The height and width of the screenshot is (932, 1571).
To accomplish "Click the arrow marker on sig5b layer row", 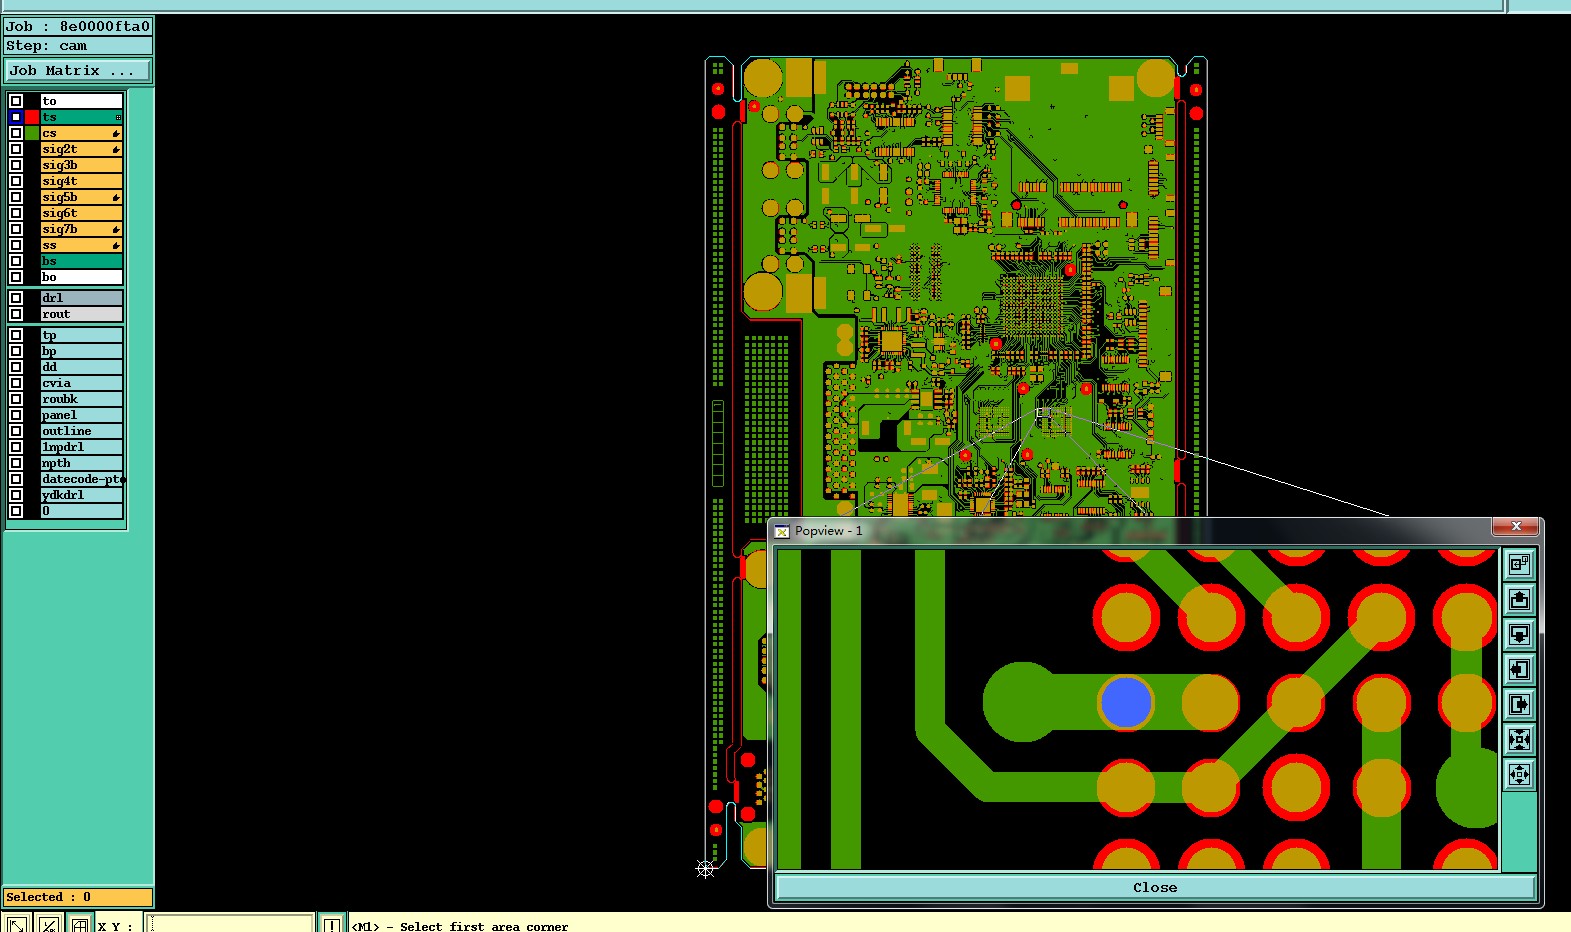I will [x=116, y=198].
